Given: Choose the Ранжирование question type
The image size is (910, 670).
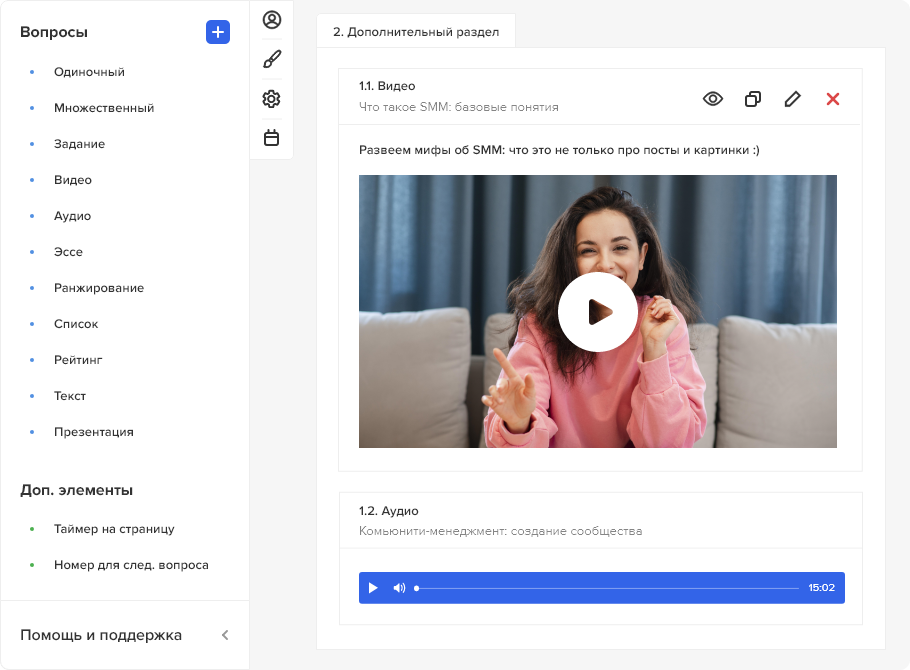Looking at the screenshot, I should click(x=99, y=288).
